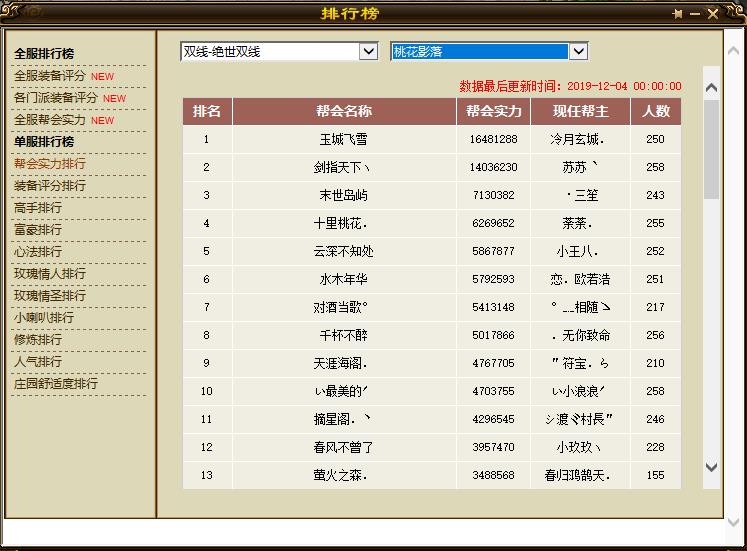This screenshot has height=551, width=747.
Task: Select guild 摘星阁. row
Action: [432, 419]
